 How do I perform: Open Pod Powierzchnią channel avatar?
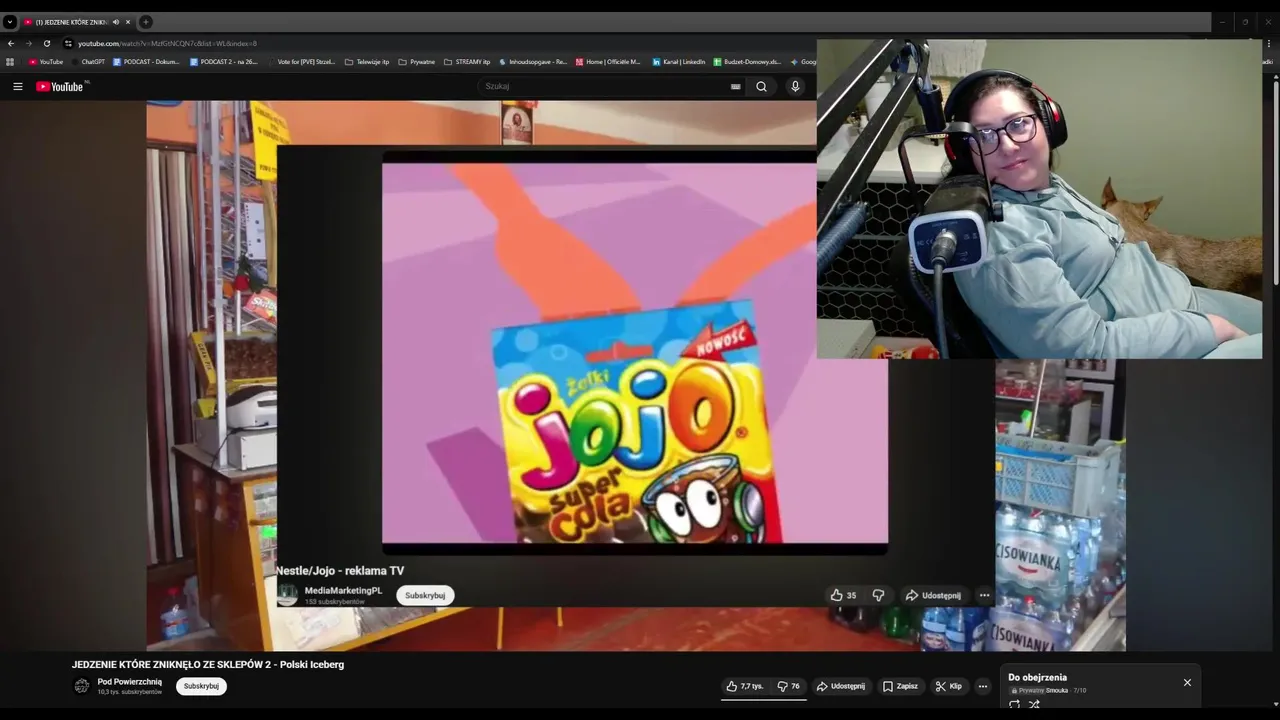(82, 686)
